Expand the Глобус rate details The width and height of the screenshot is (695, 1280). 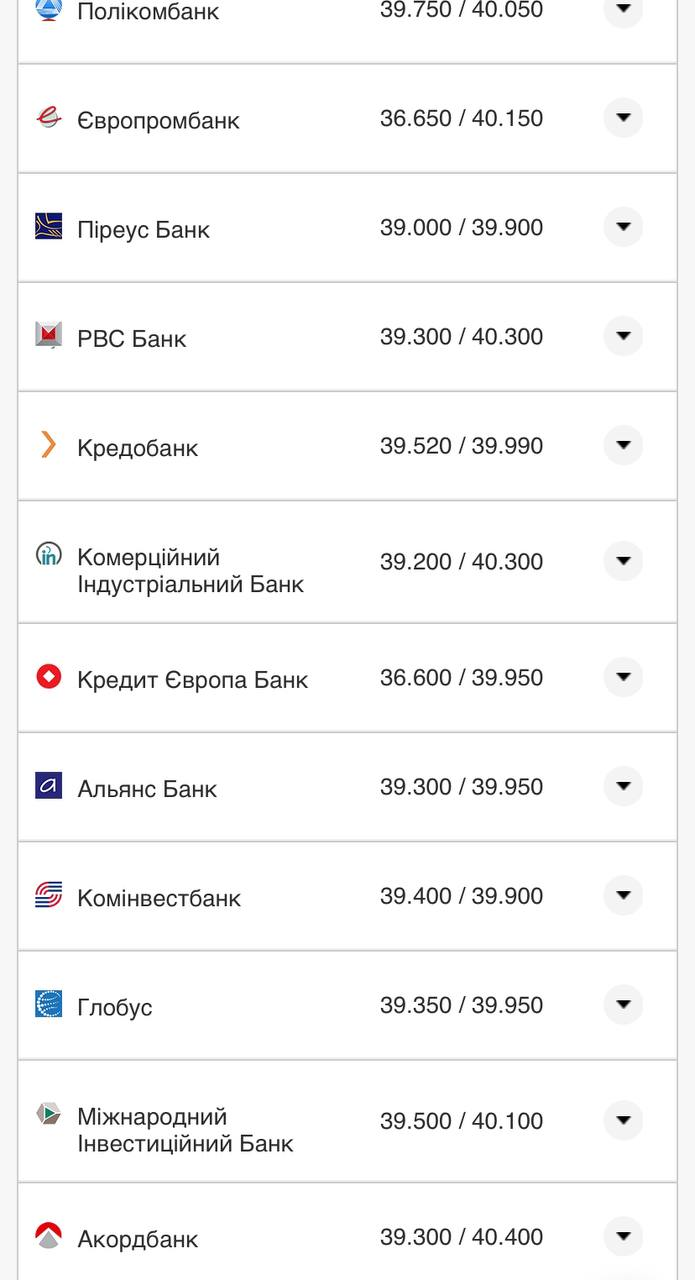pos(623,1004)
